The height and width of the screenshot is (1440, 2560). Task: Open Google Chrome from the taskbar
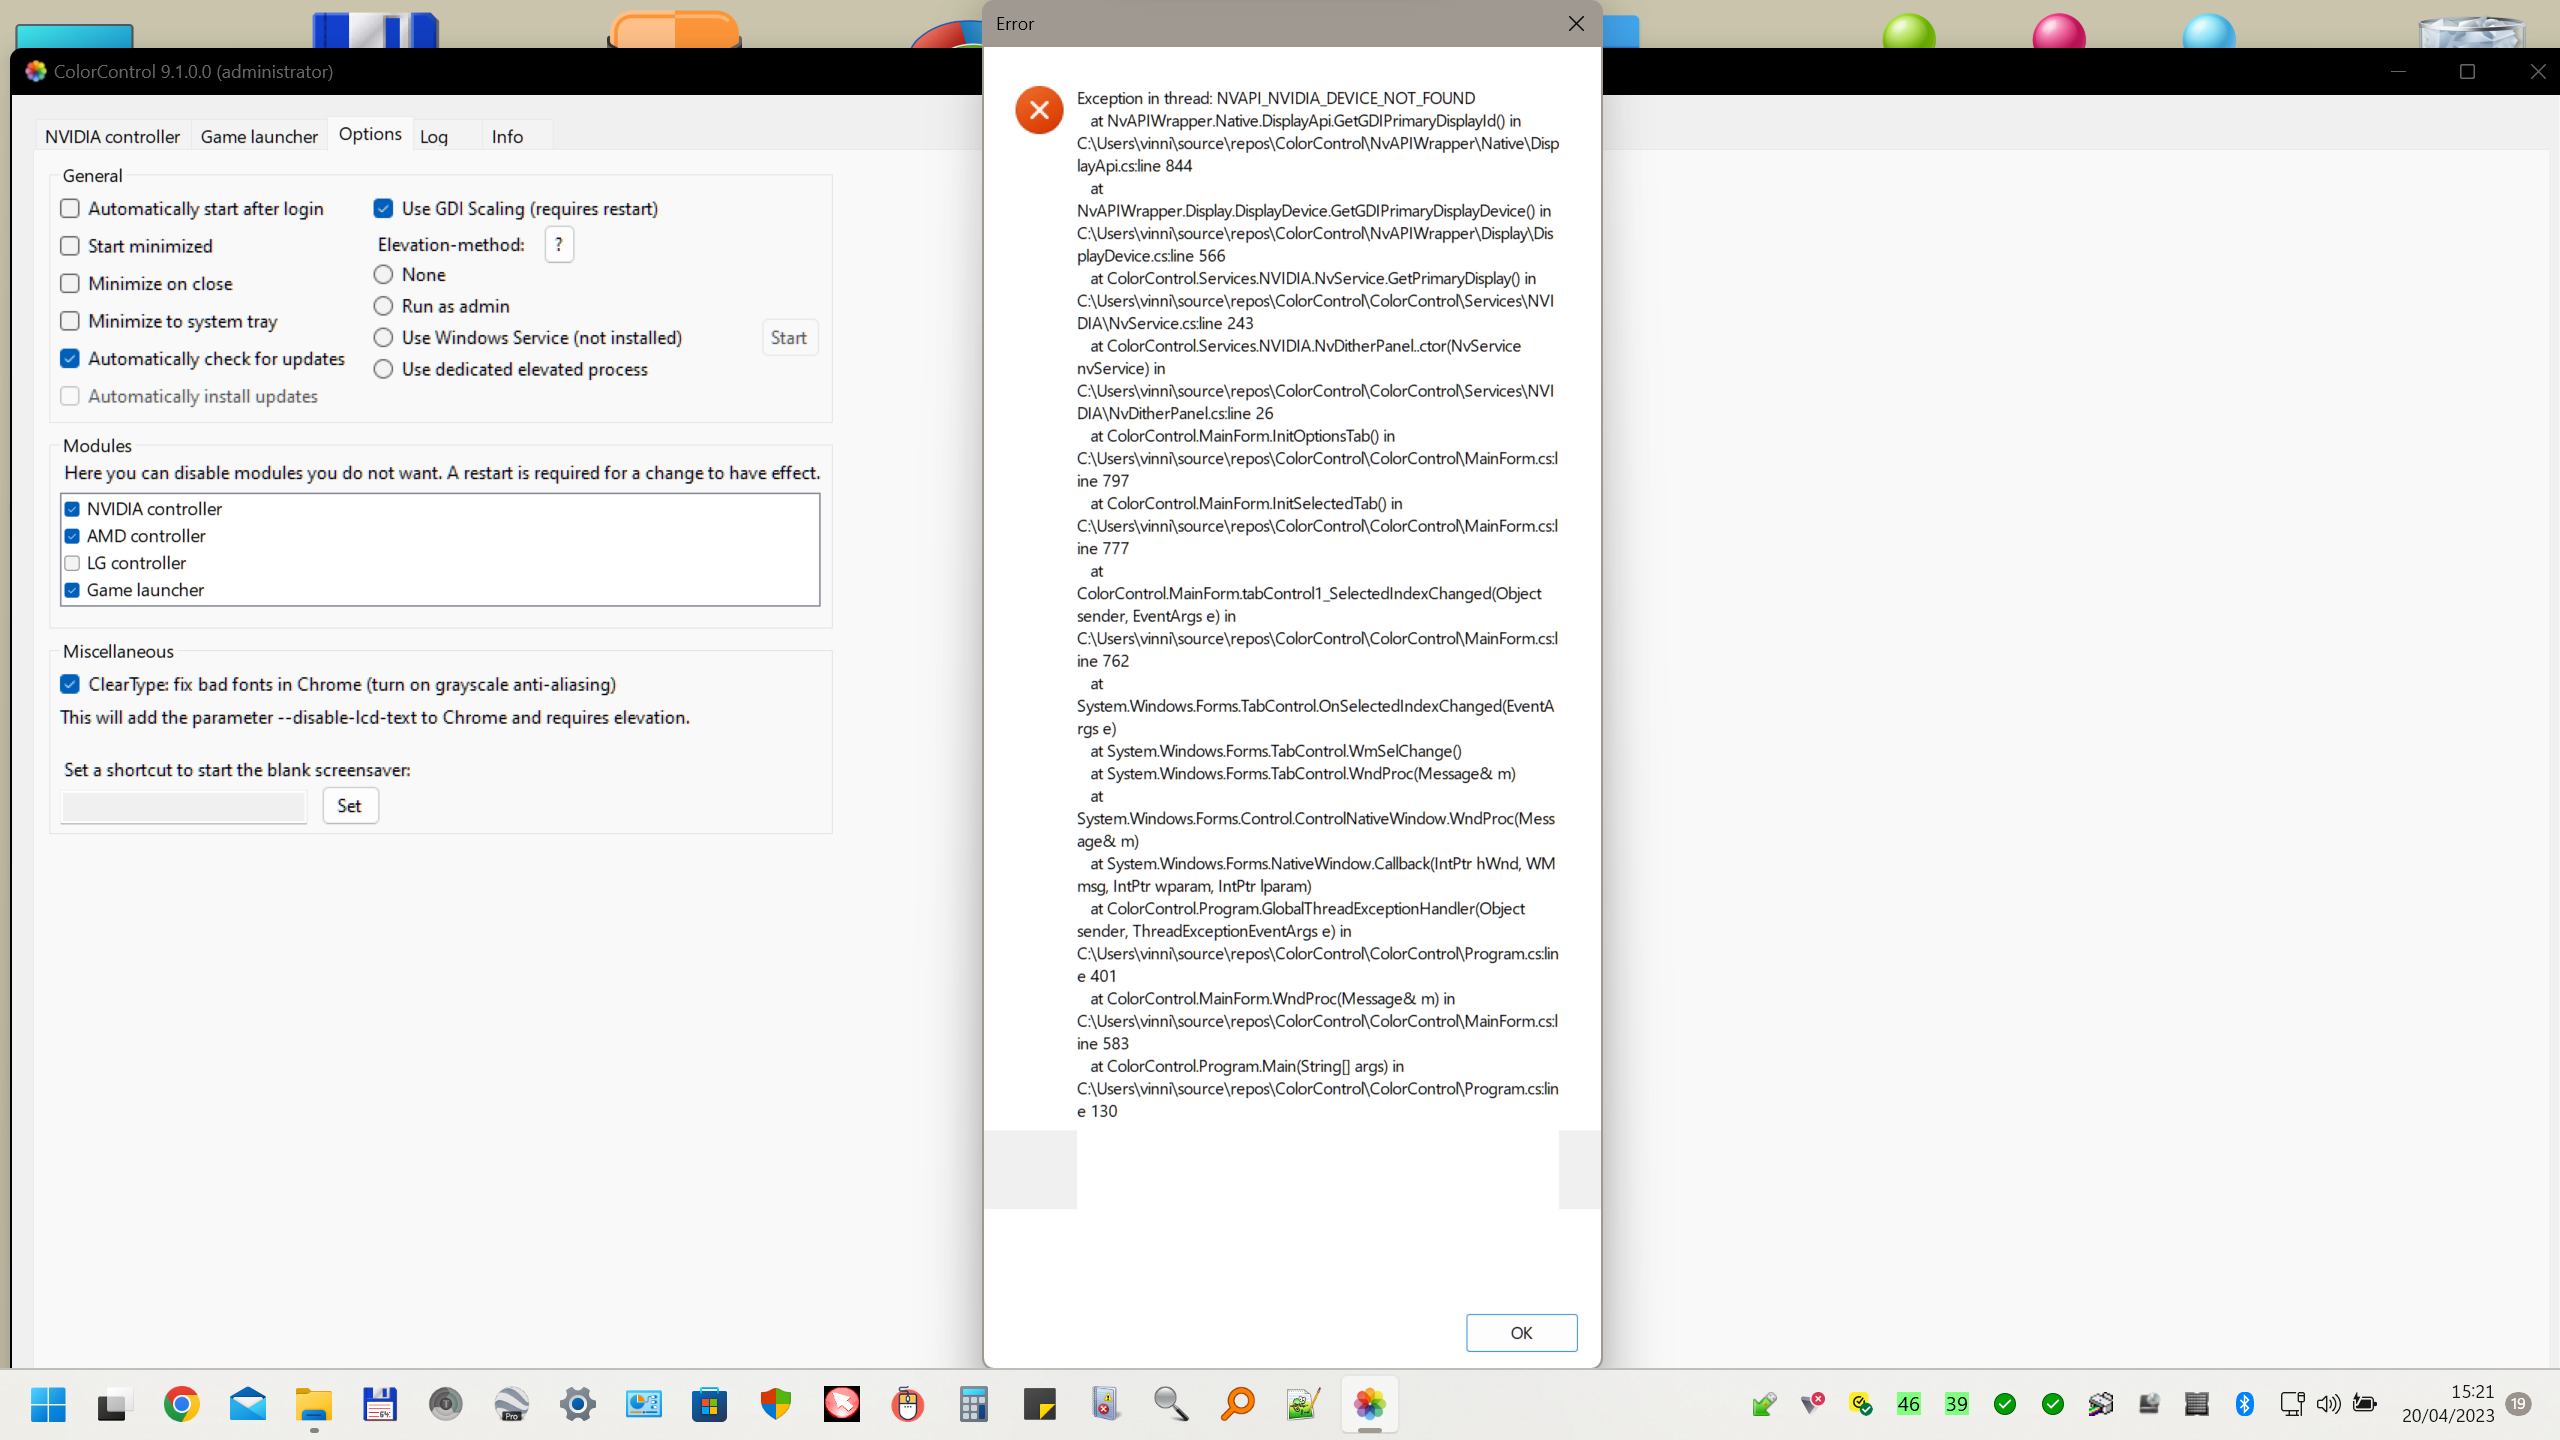pos(181,1404)
